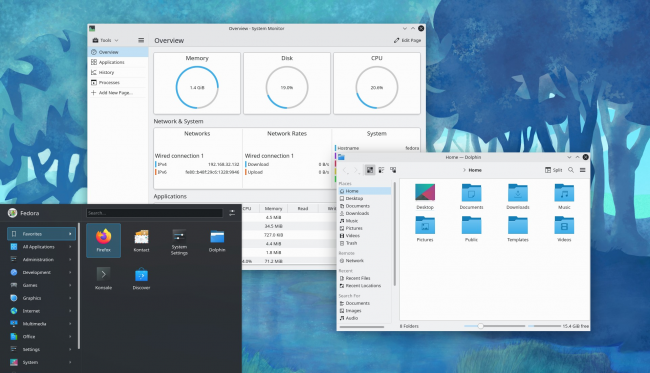Click the Fedora logo in launcher header
Image resolution: width=650 pixels, height=373 pixels.
click(12, 213)
